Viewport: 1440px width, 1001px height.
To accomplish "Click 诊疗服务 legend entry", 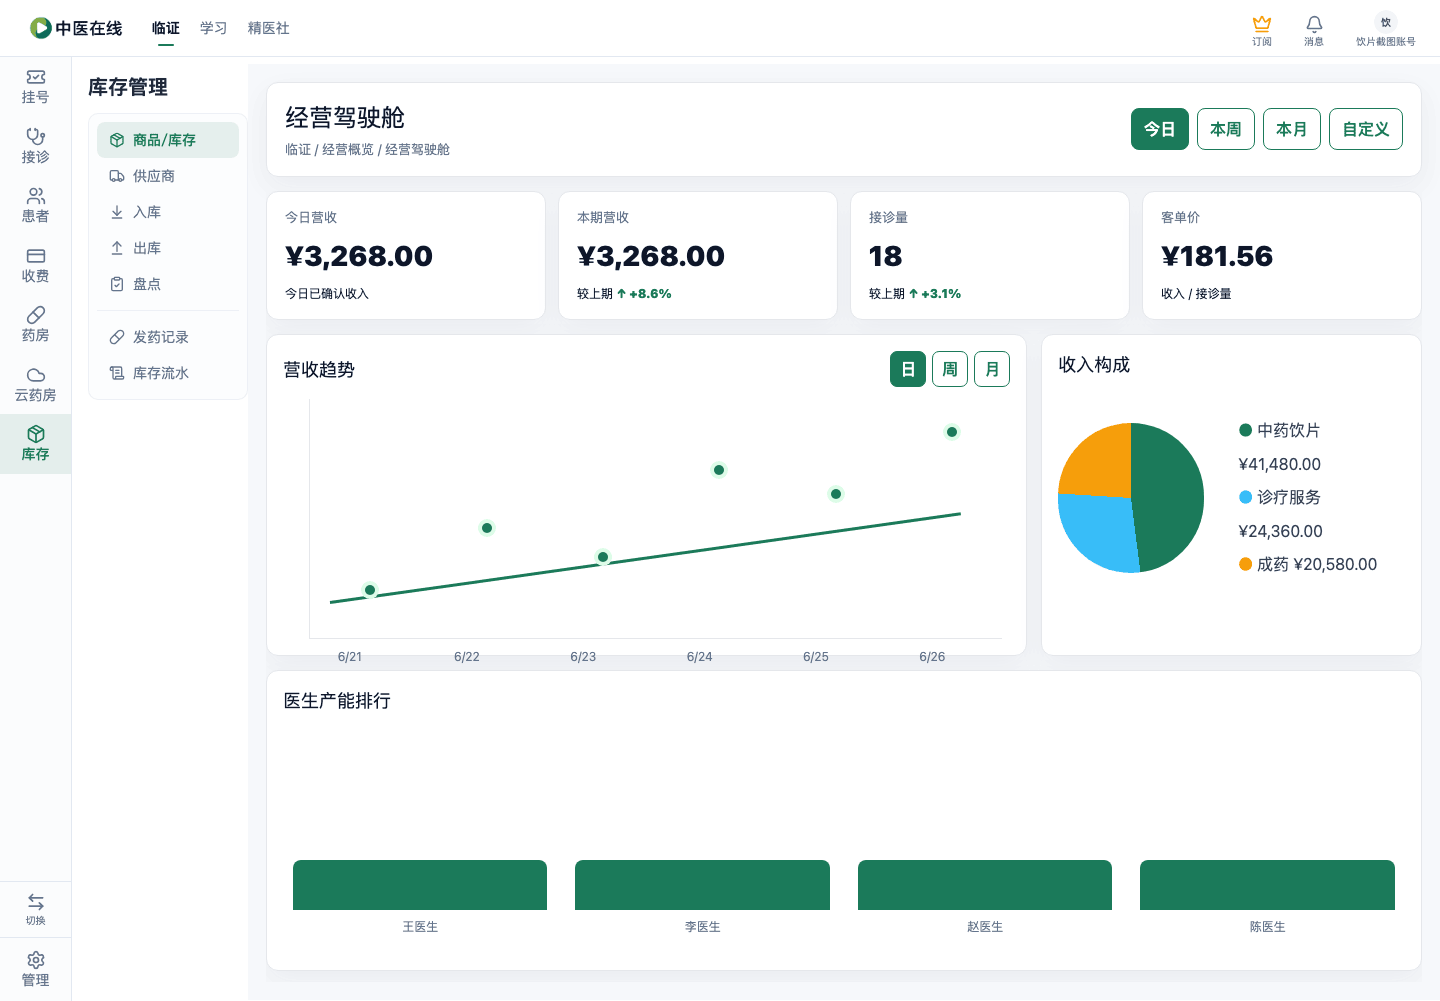I will coord(1280,497).
